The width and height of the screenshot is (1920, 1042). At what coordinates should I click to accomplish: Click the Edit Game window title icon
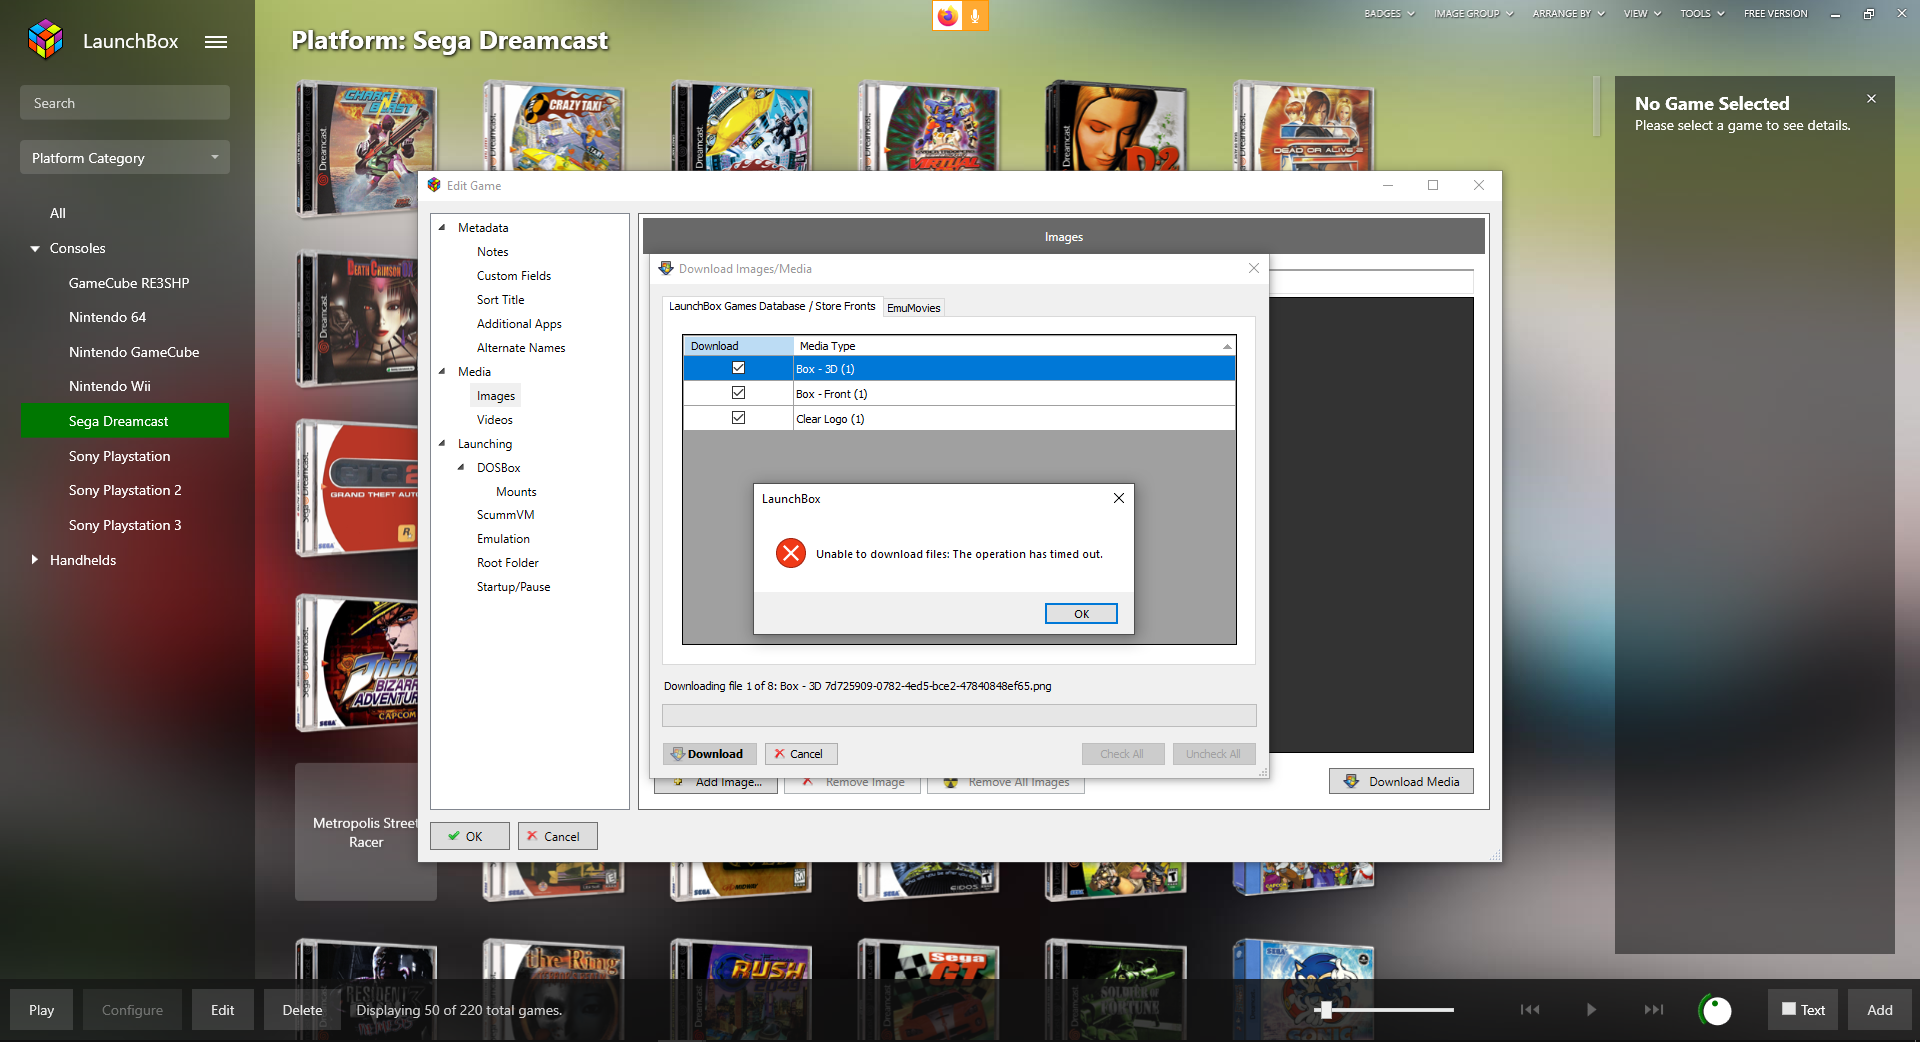point(434,185)
